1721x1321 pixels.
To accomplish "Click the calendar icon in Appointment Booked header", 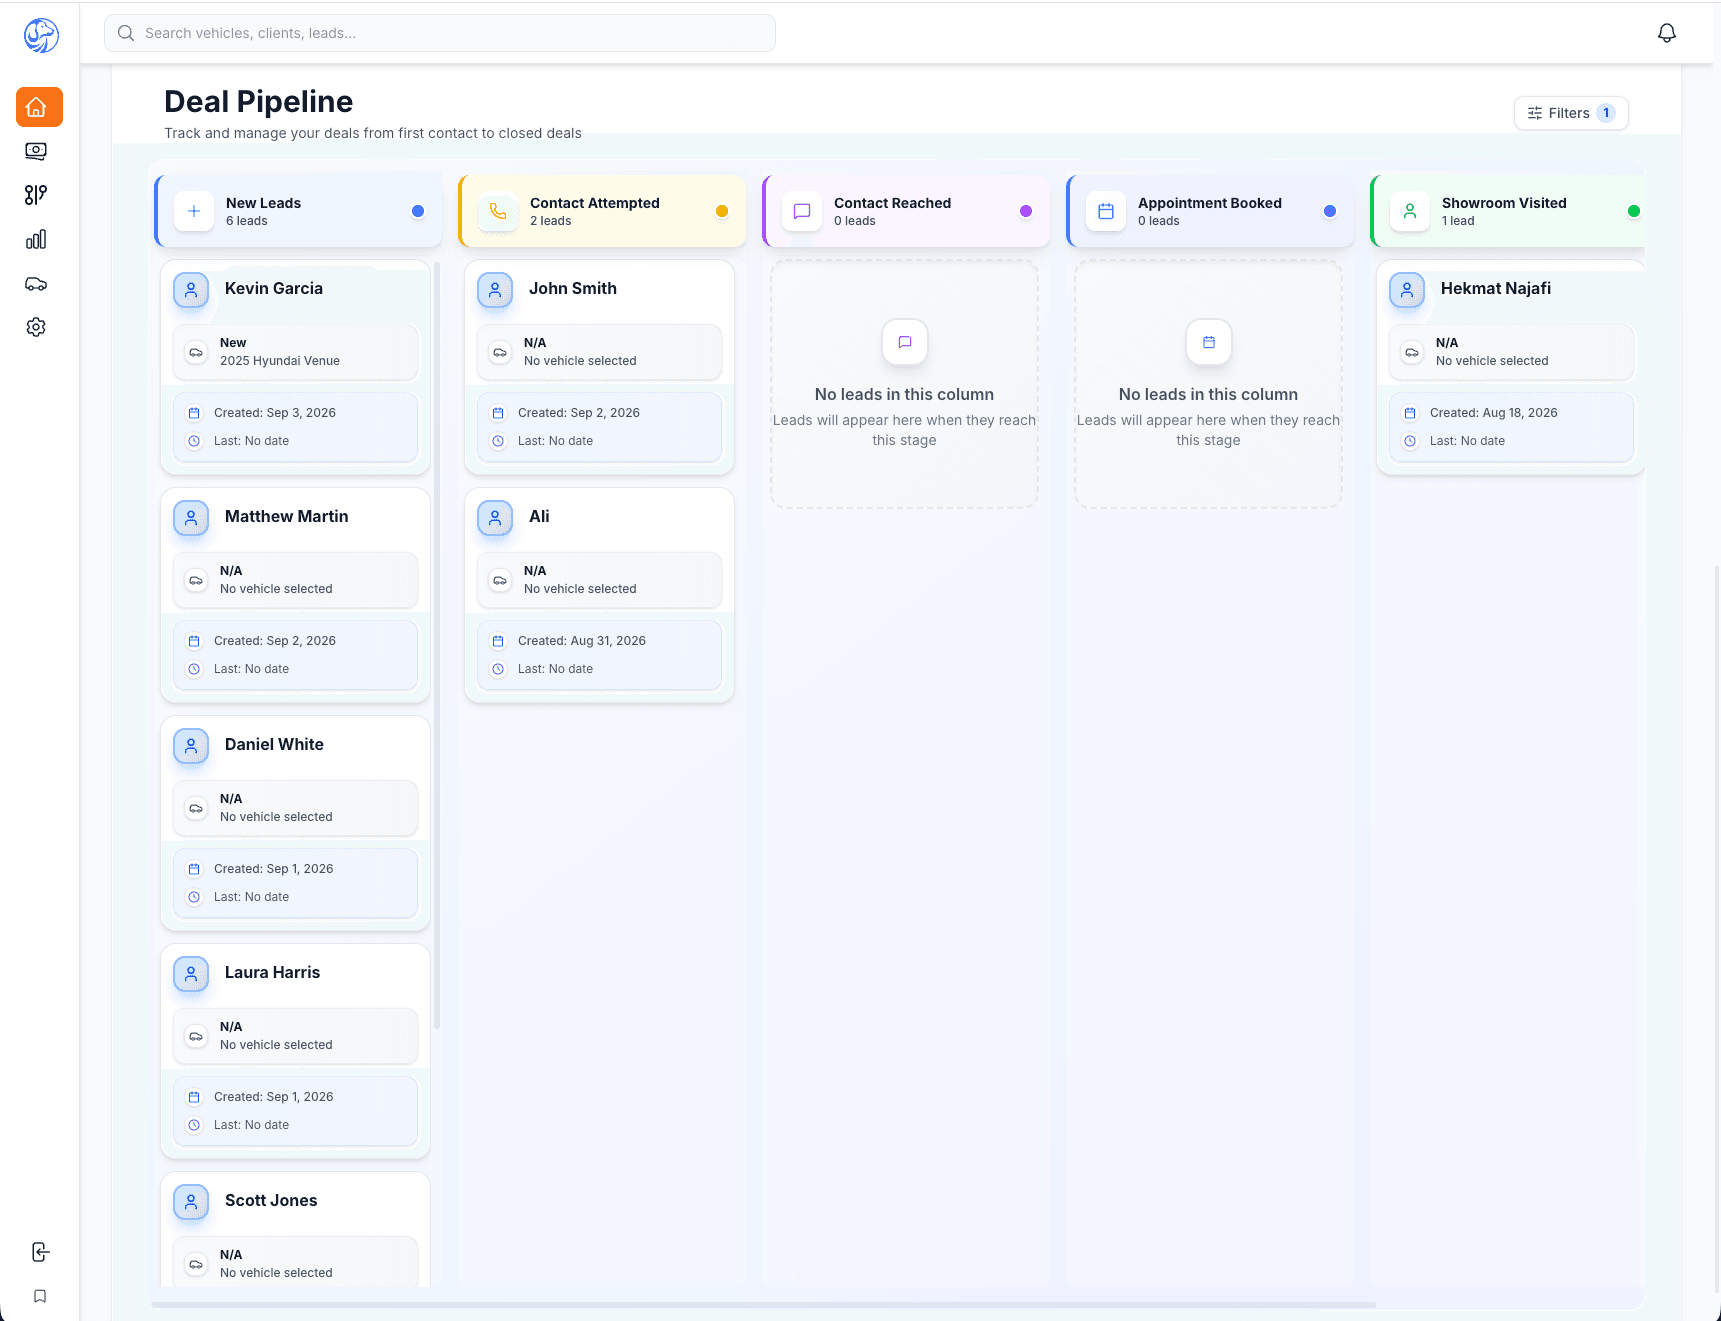I will (1106, 211).
